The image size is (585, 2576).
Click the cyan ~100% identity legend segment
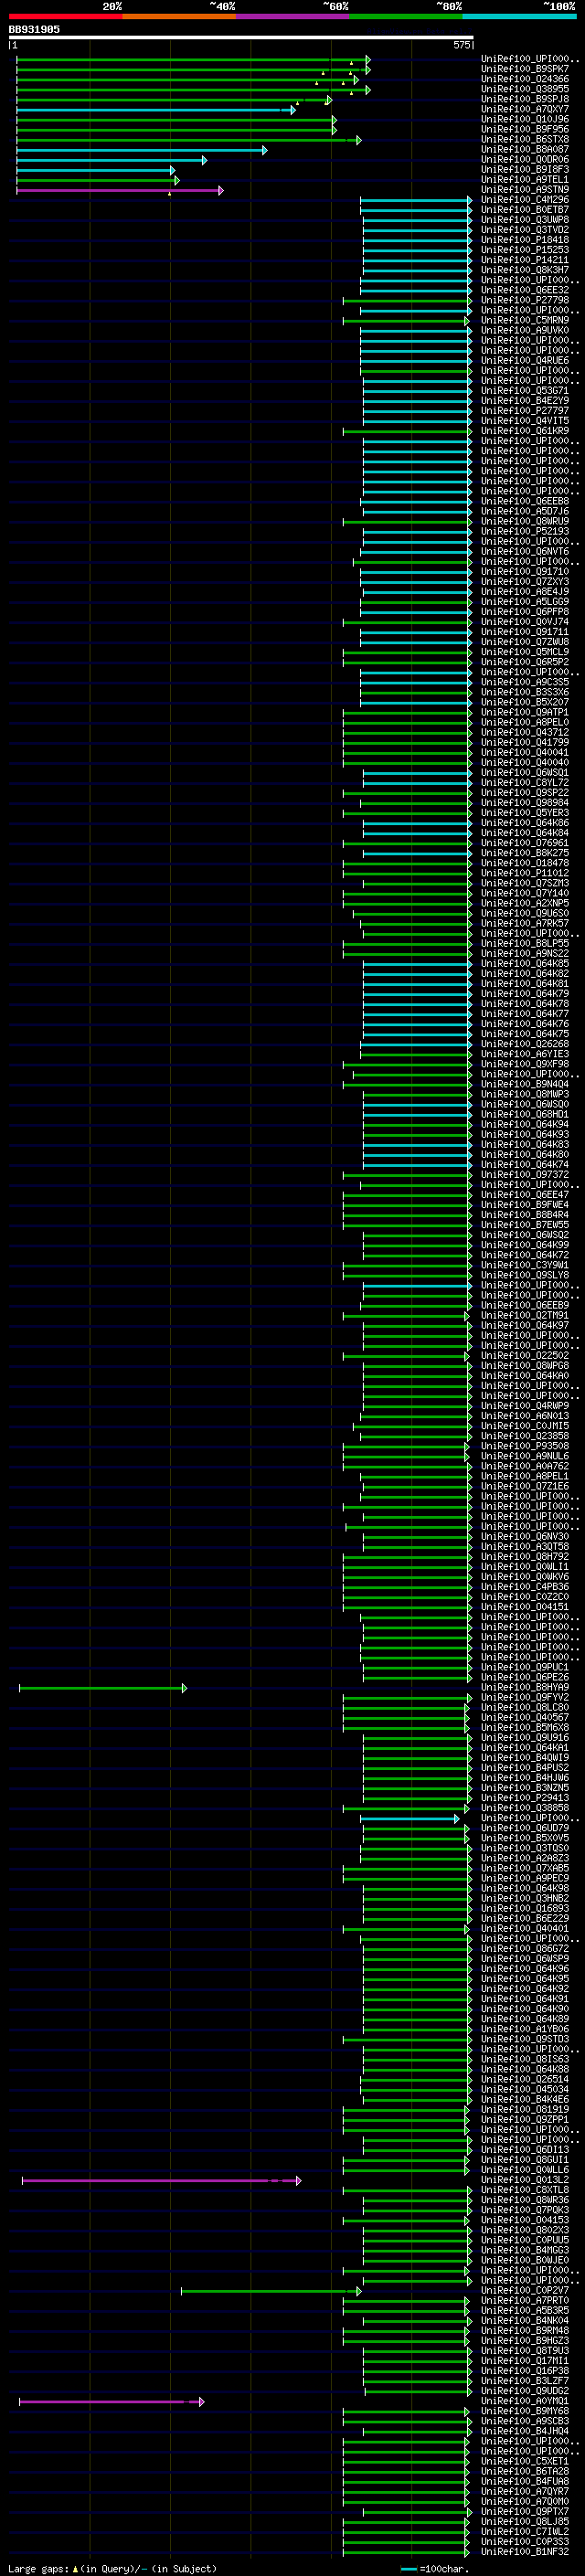520,16
